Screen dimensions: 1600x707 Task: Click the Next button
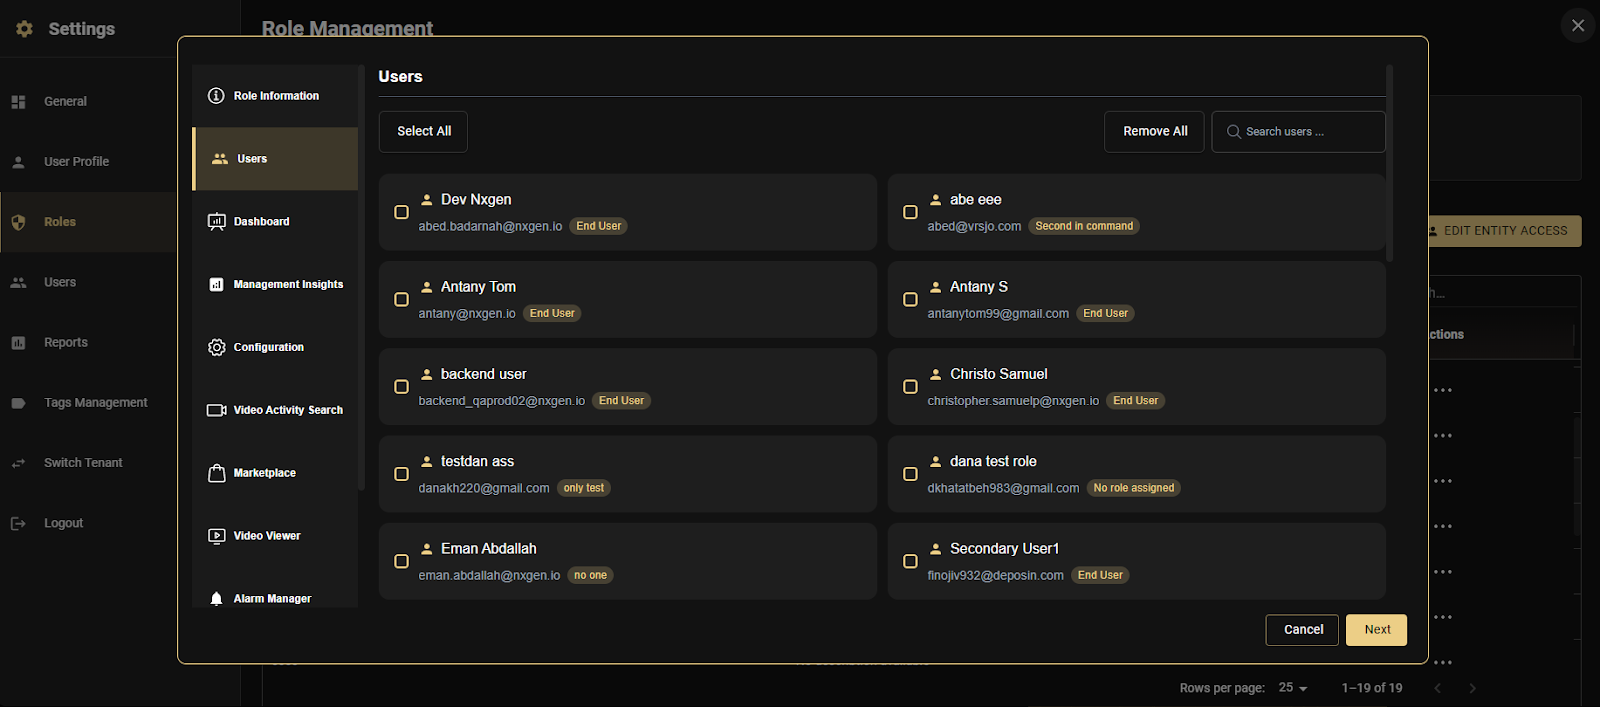tap(1376, 630)
